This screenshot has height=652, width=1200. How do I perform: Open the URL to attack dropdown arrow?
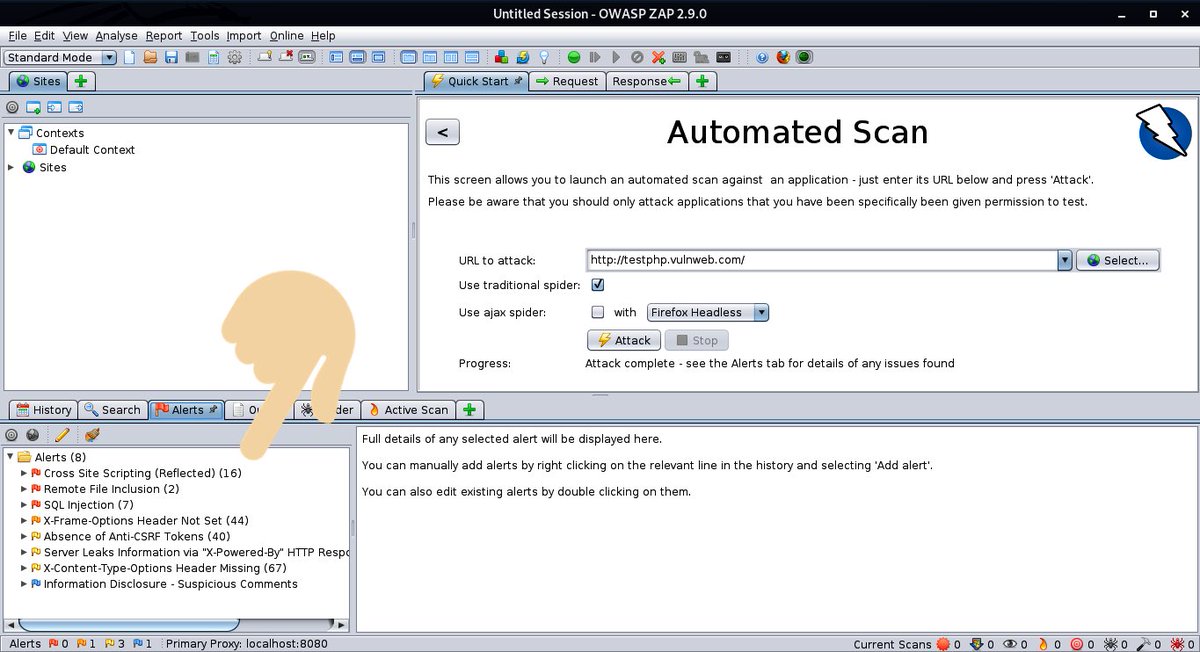tap(1065, 260)
